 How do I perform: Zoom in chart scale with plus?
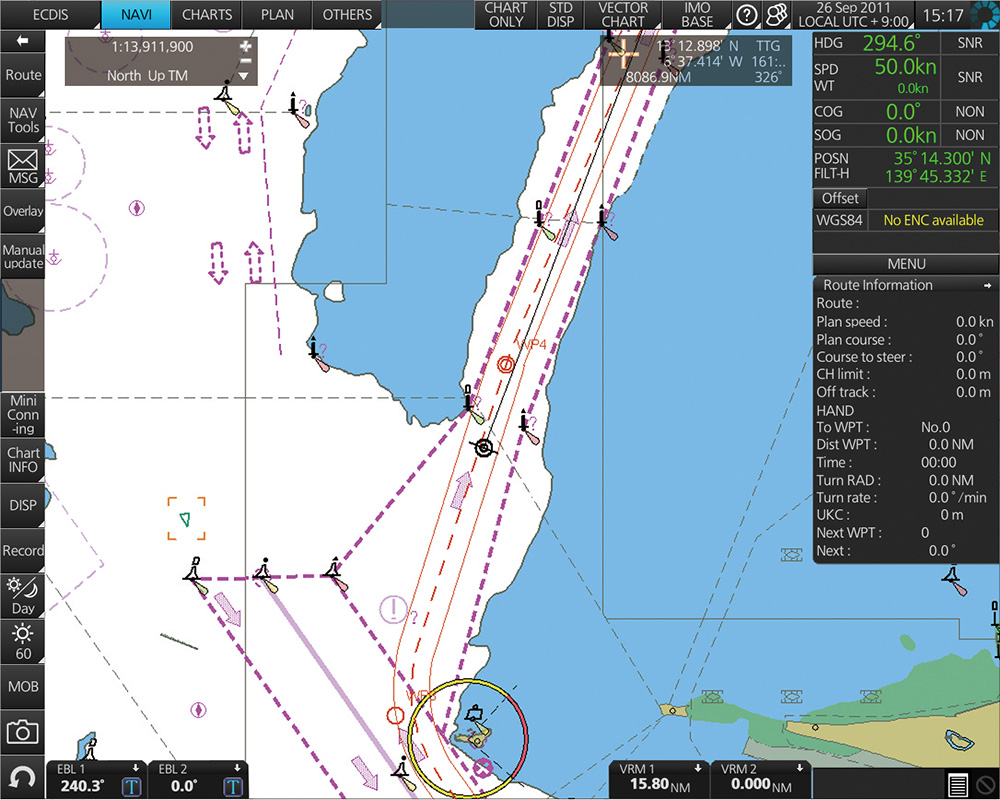point(245,46)
